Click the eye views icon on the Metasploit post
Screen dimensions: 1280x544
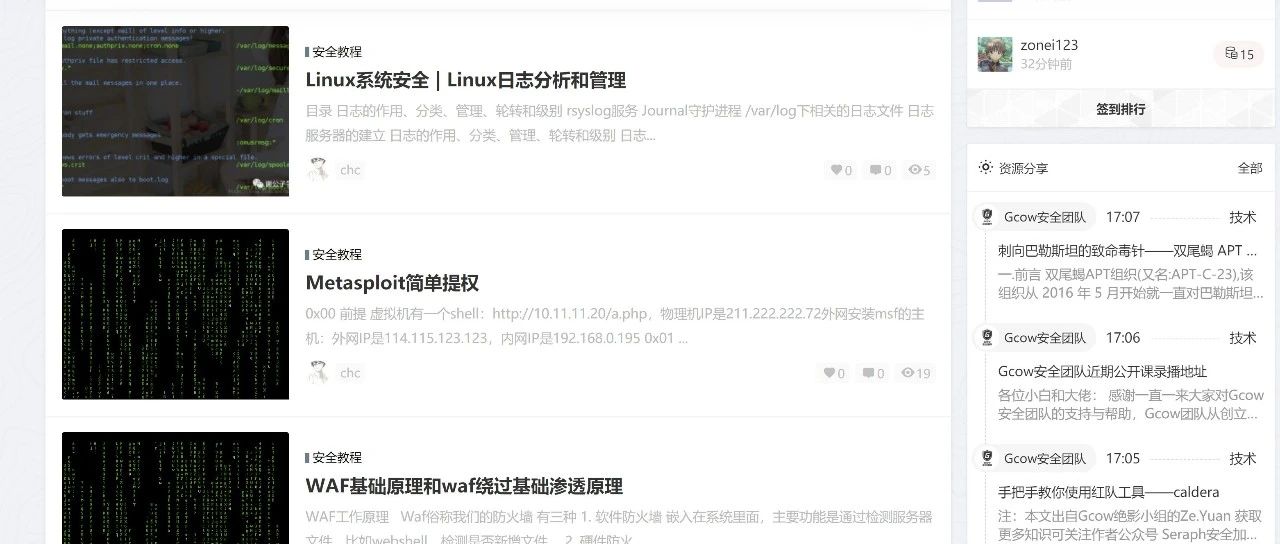[907, 373]
